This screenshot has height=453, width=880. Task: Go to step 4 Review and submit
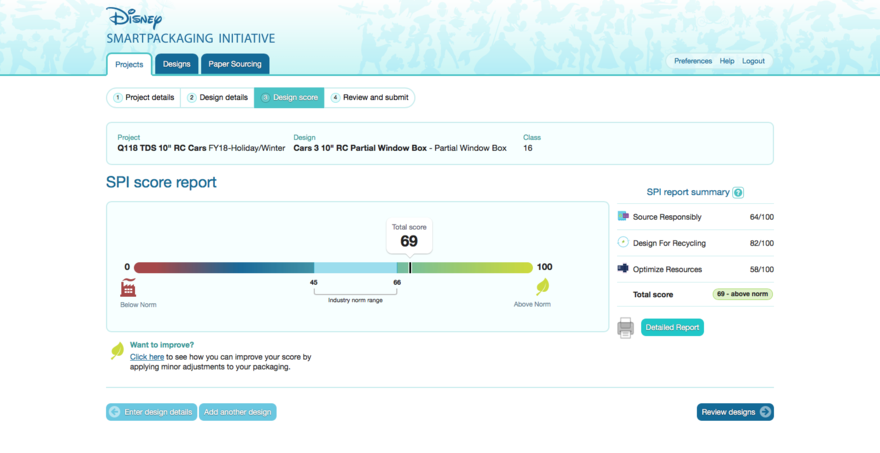pos(369,97)
